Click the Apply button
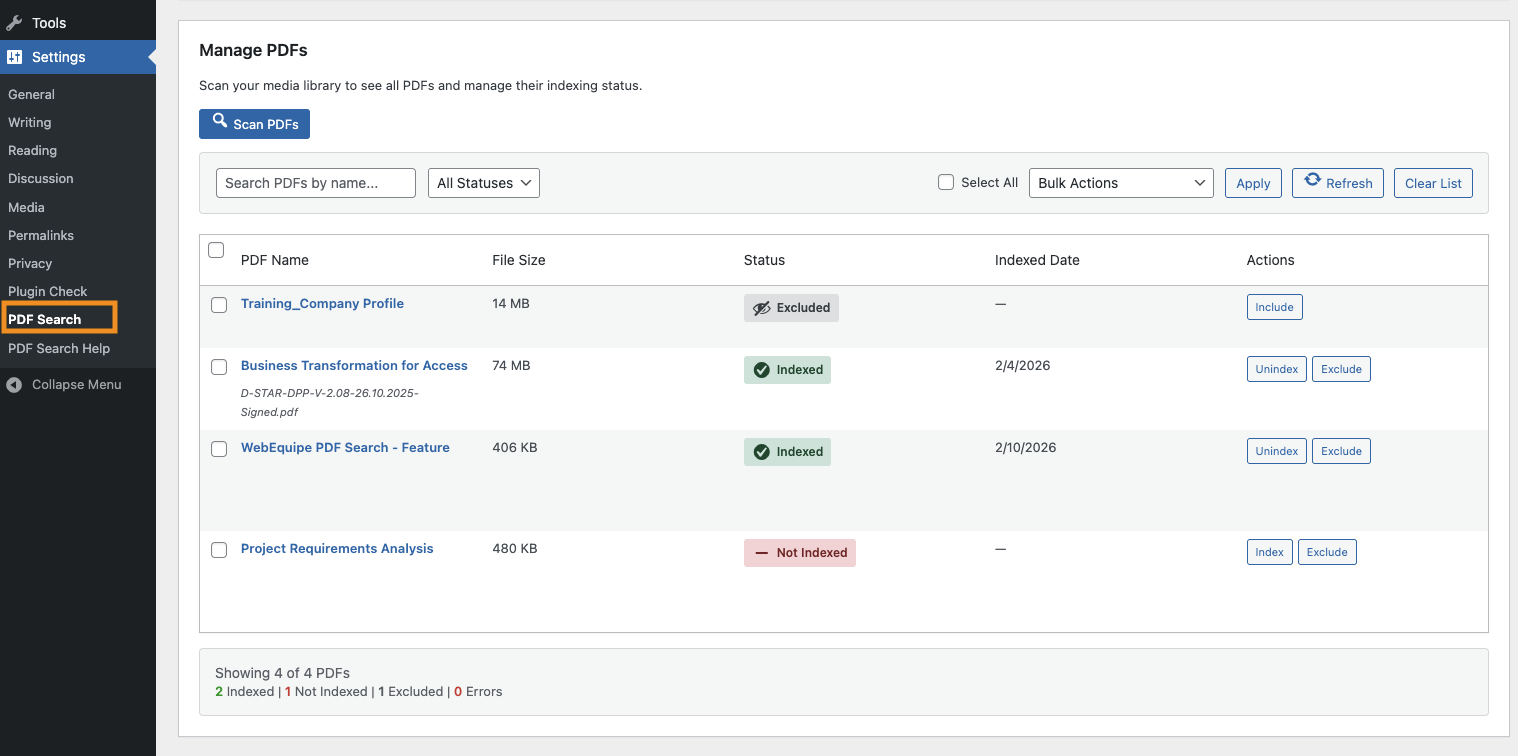Image resolution: width=1518 pixels, height=756 pixels. click(1252, 182)
